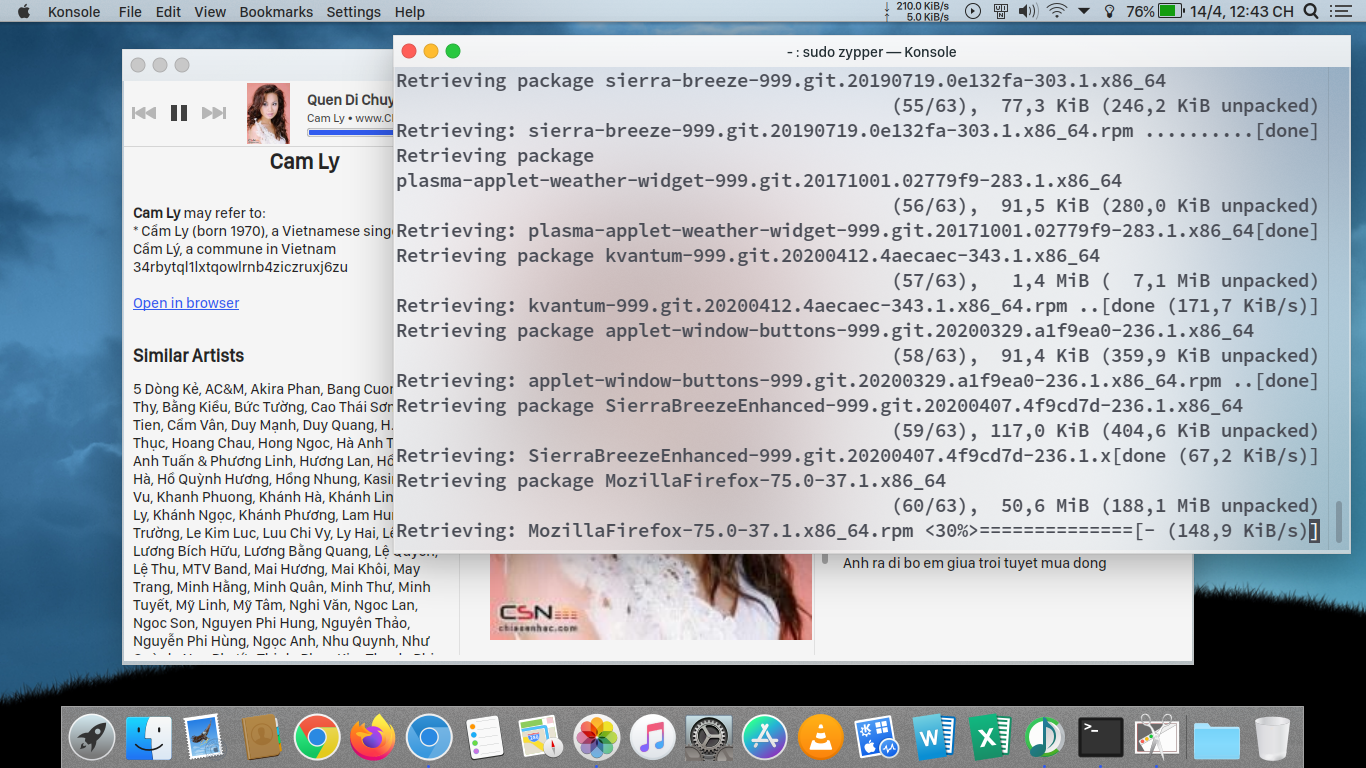Click the song progress bar in music player
The width and height of the screenshot is (1366, 768).
[x=350, y=132]
